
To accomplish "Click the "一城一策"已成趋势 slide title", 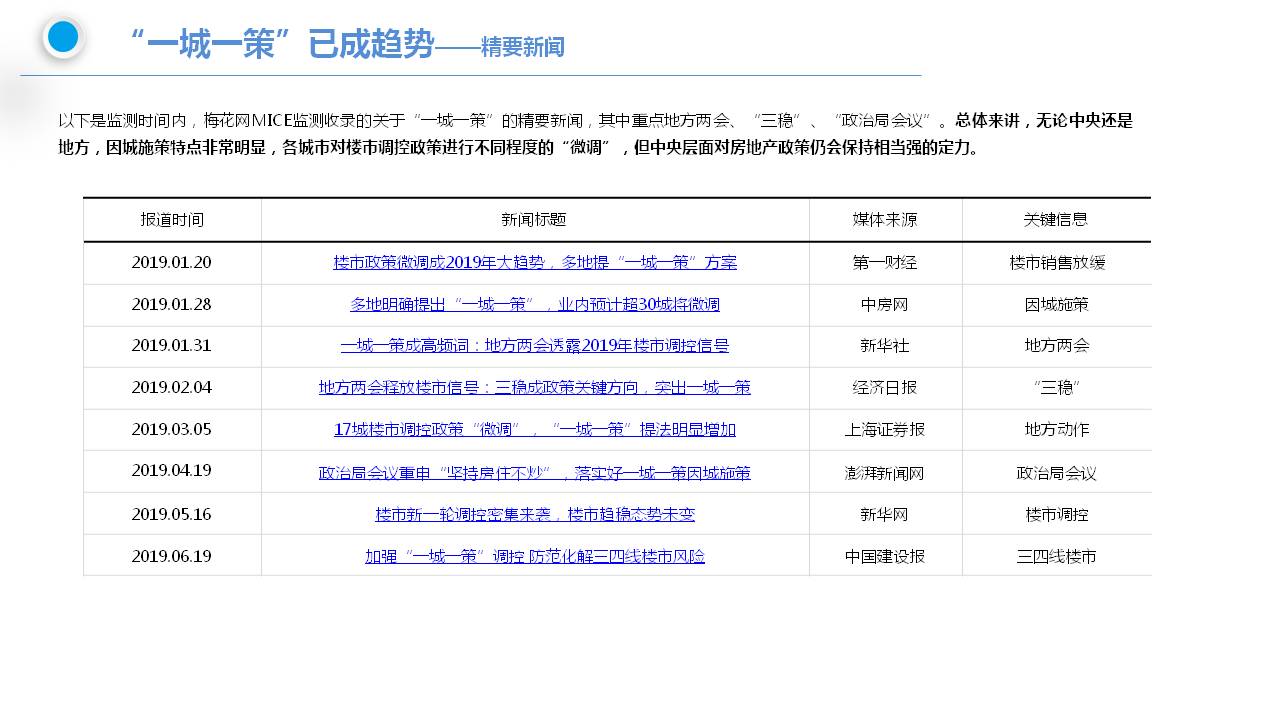I will click(x=283, y=44).
